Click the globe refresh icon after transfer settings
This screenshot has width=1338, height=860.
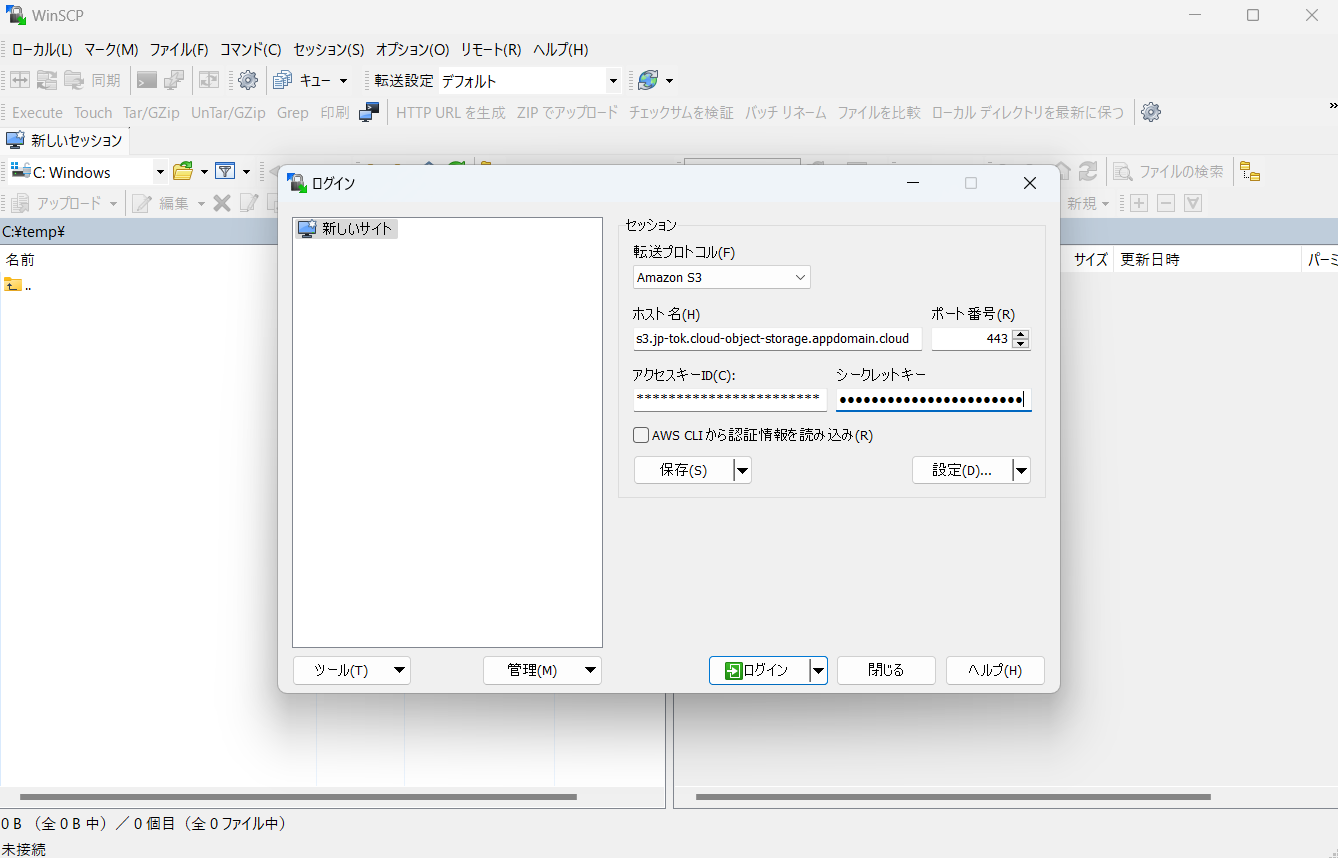[x=648, y=80]
